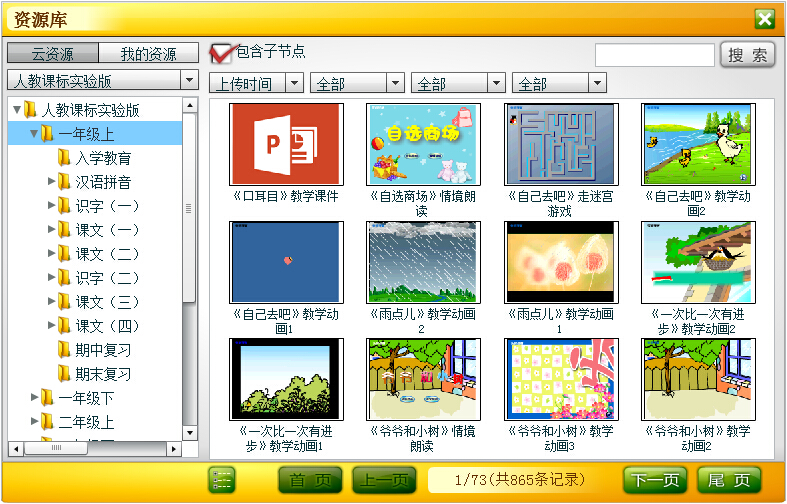Select the《雨点儿》教学动画2 rain thumbnail

point(423,262)
